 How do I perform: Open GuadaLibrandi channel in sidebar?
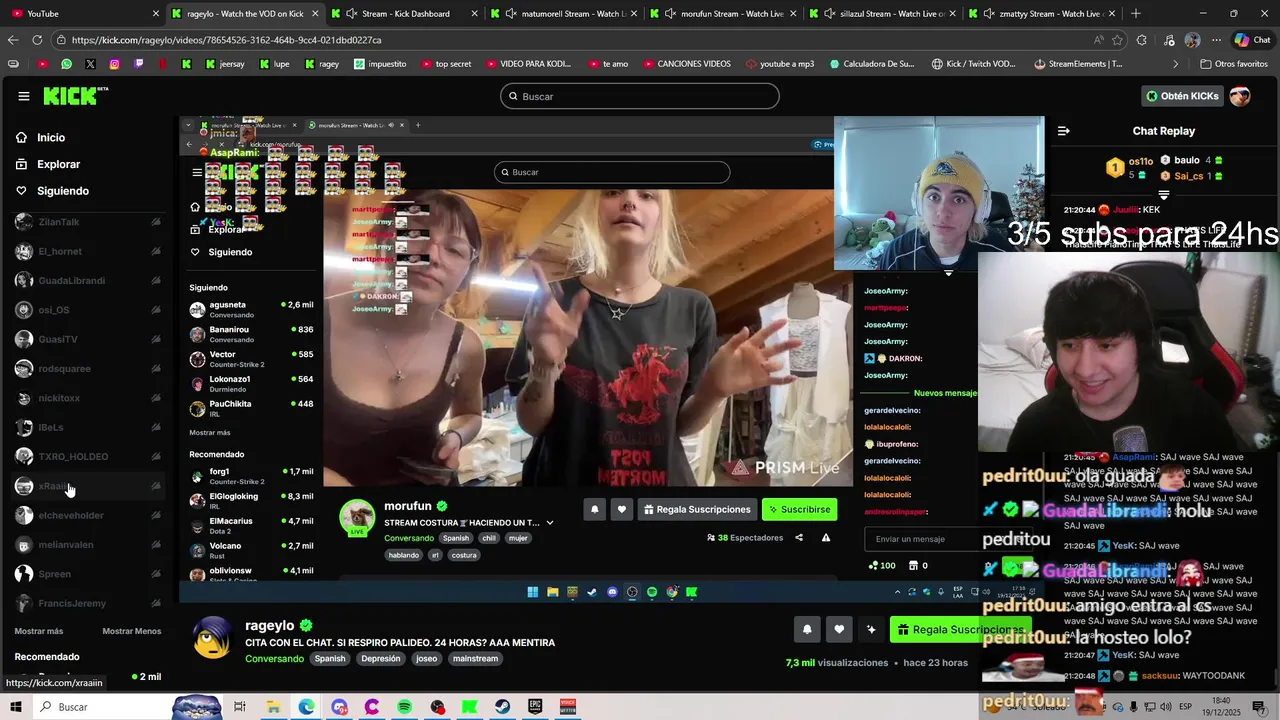(x=88, y=281)
